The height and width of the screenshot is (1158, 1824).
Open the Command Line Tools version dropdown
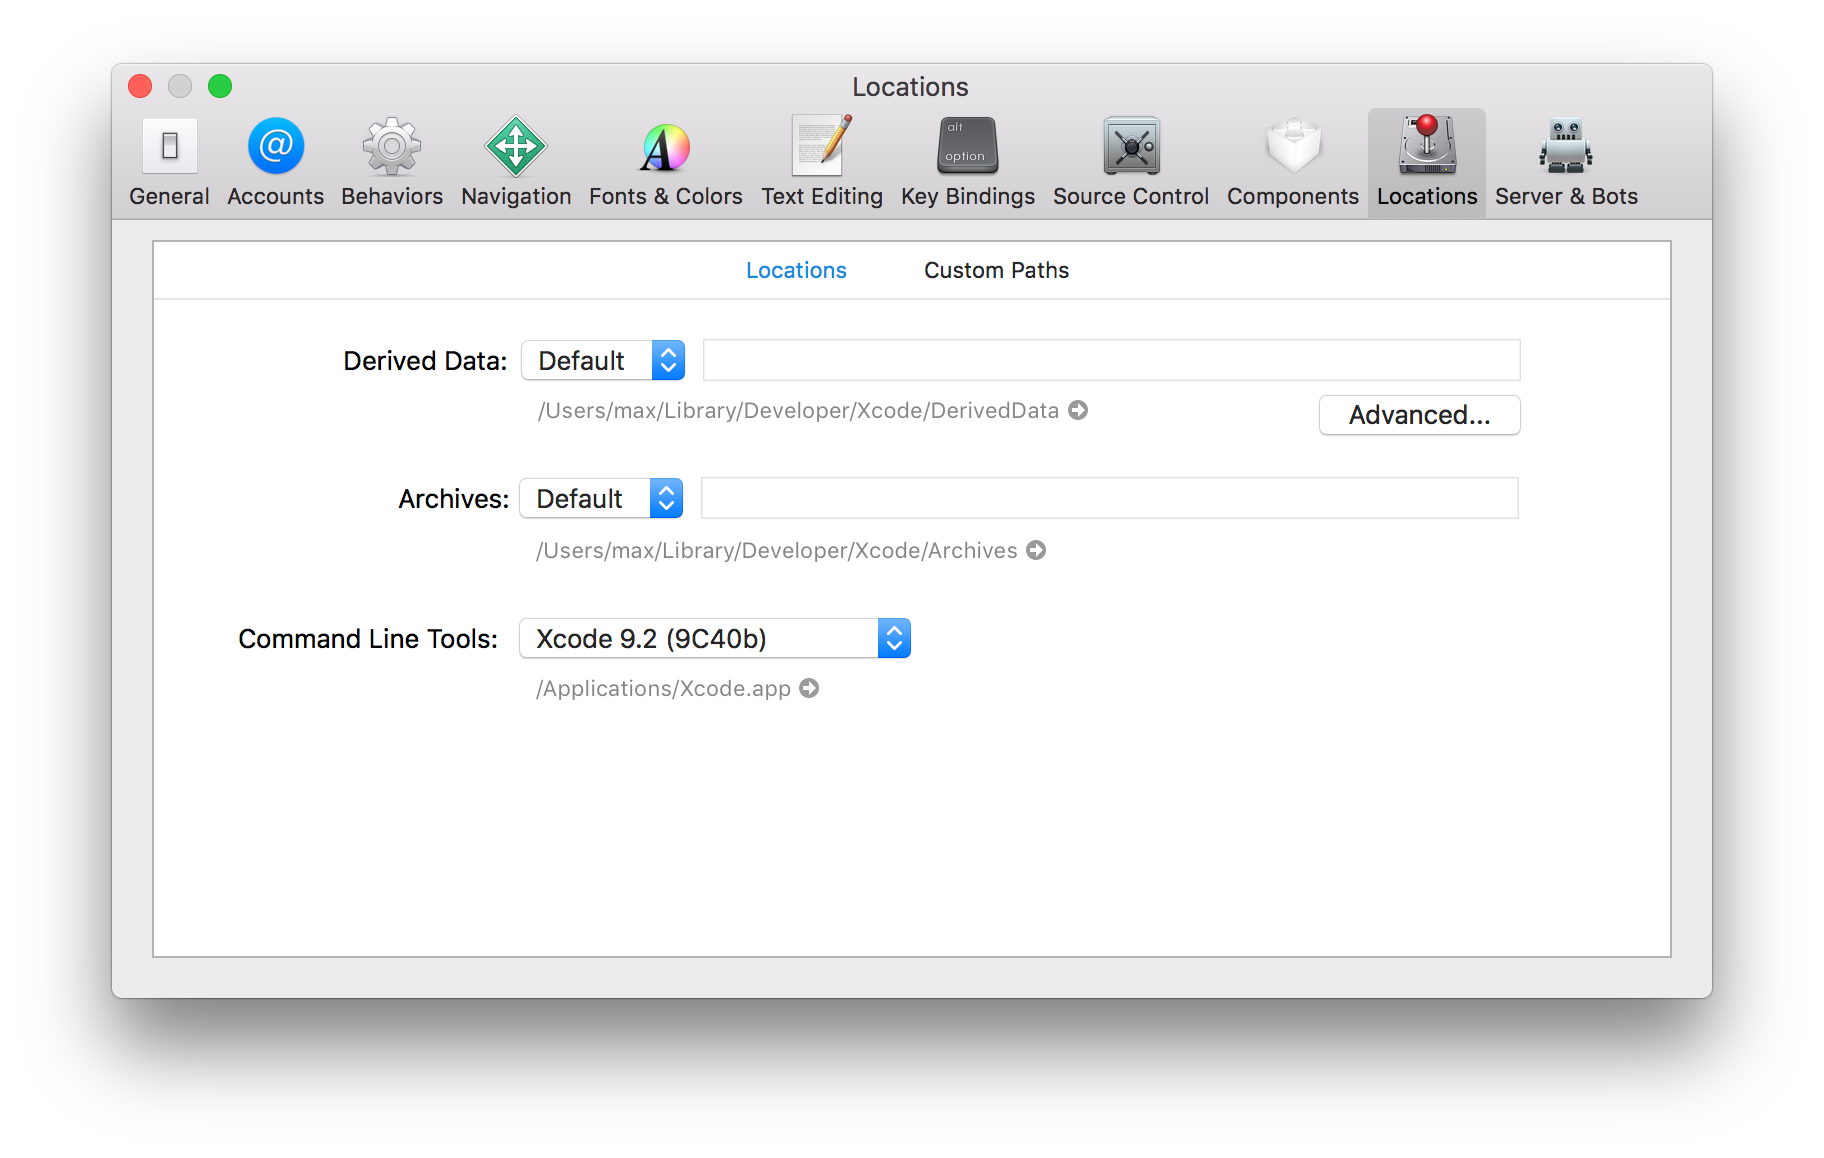point(714,638)
